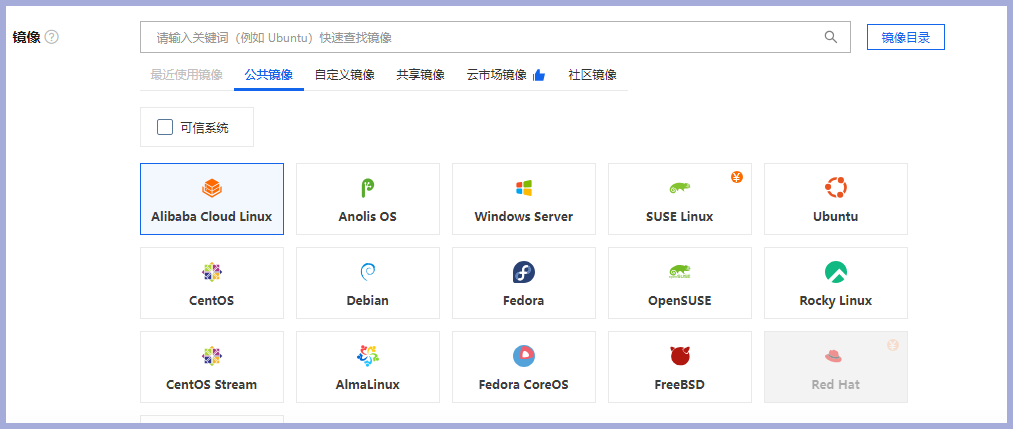The image size is (1013, 429).
Task: Click the Fedora CoreOS logo icon
Action: click(523, 357)
